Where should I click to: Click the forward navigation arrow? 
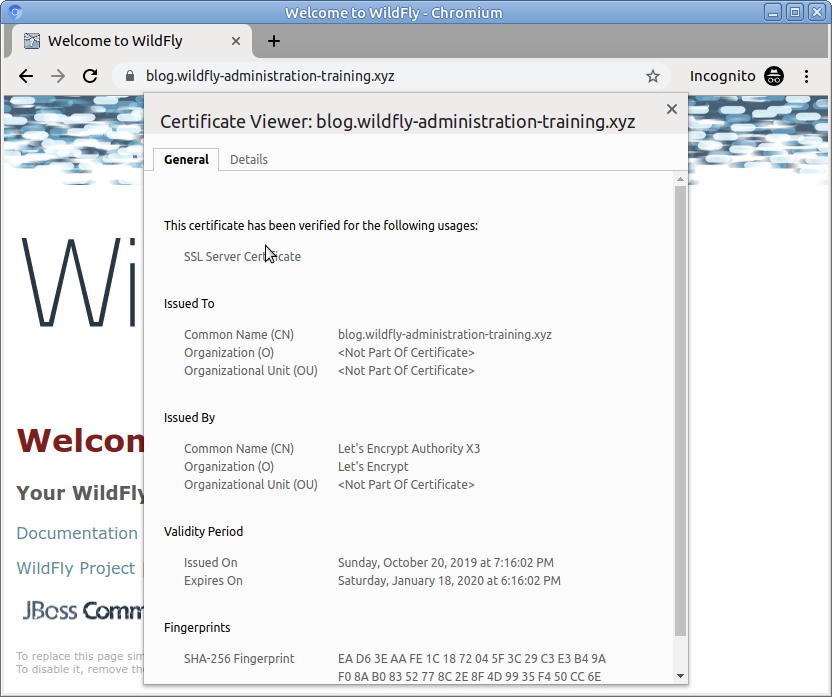point(58,76)
